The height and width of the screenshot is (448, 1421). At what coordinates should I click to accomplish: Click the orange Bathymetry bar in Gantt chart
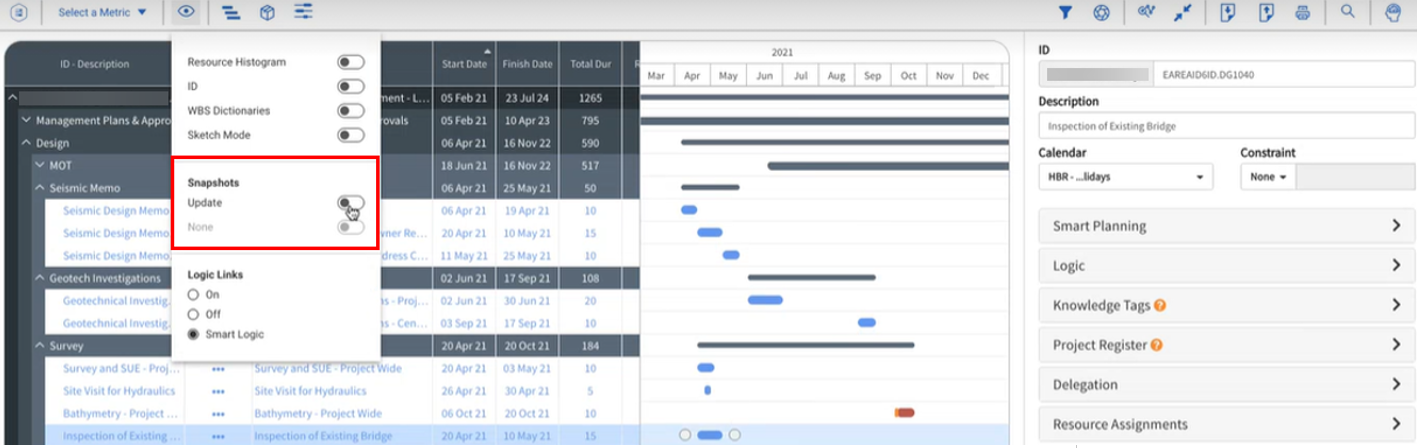[904, 412]
